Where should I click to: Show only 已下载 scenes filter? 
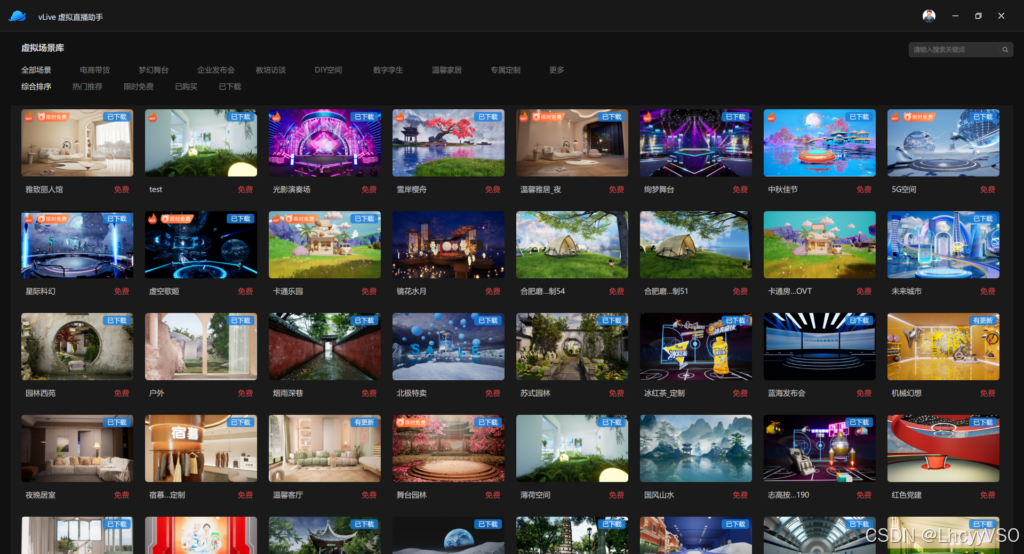[230, 86]
